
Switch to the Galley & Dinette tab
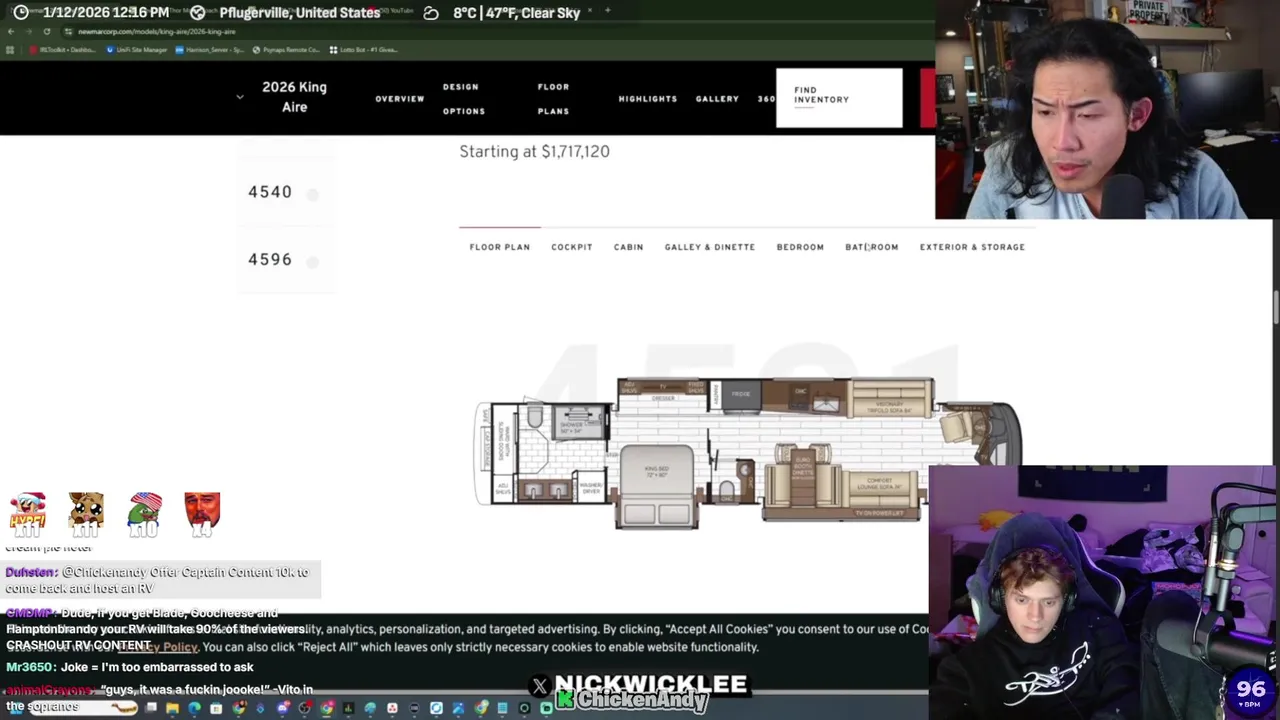click(x=710, y=247)
